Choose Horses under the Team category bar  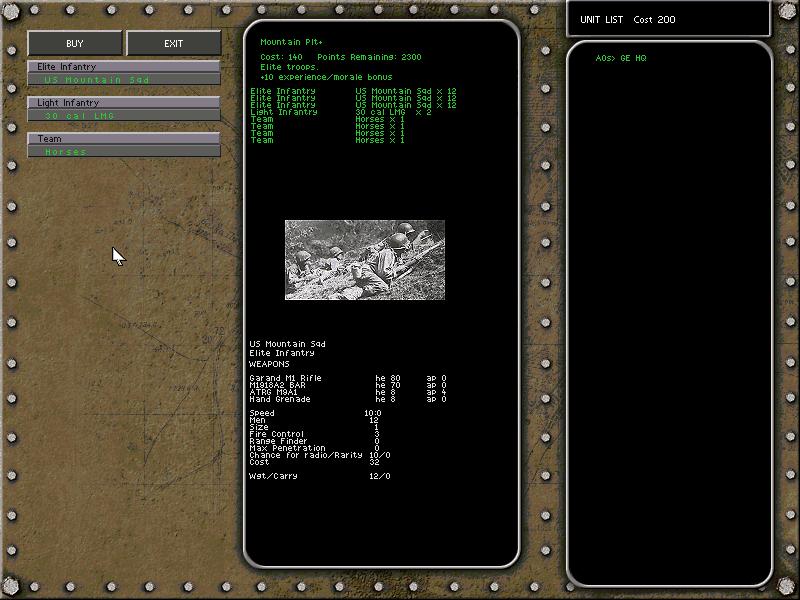124,152
